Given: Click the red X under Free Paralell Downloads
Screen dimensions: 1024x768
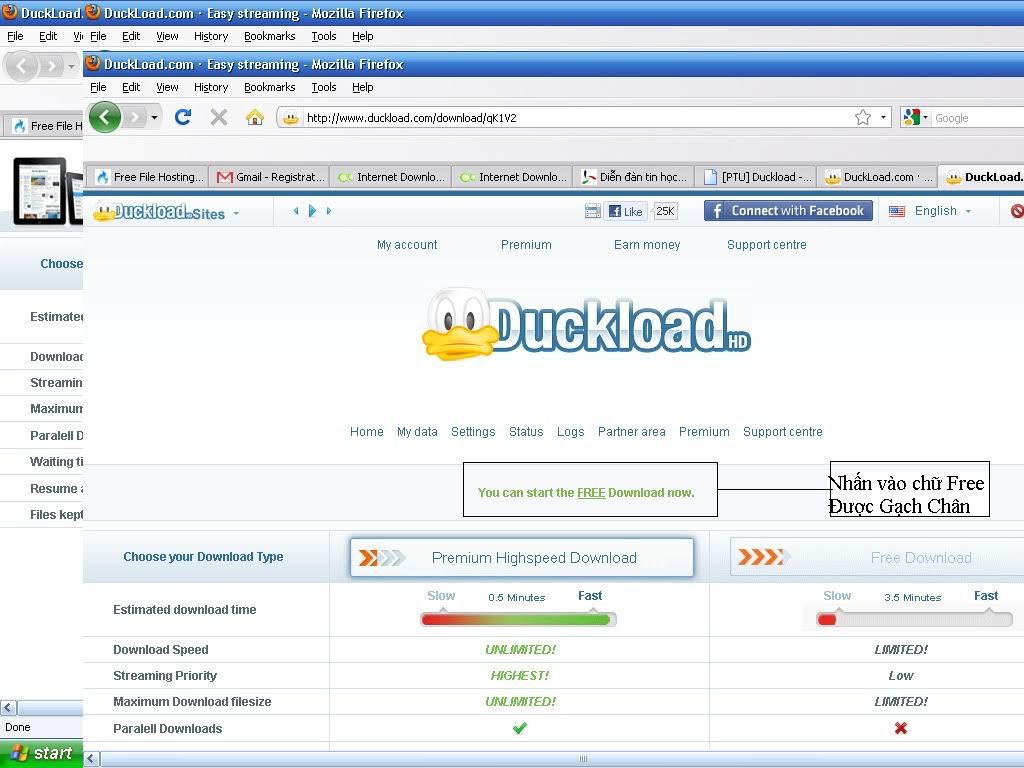Looking at the screenshot, I should click(x=901, y=728).
